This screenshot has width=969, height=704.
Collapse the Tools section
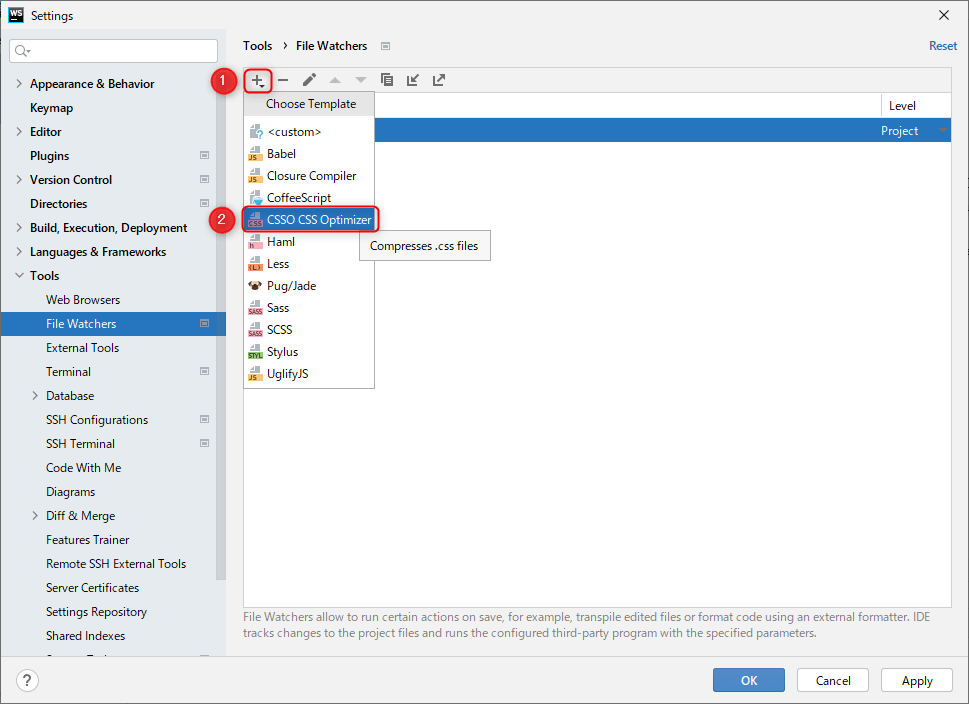pyautogui.click(x=19, y=276)
